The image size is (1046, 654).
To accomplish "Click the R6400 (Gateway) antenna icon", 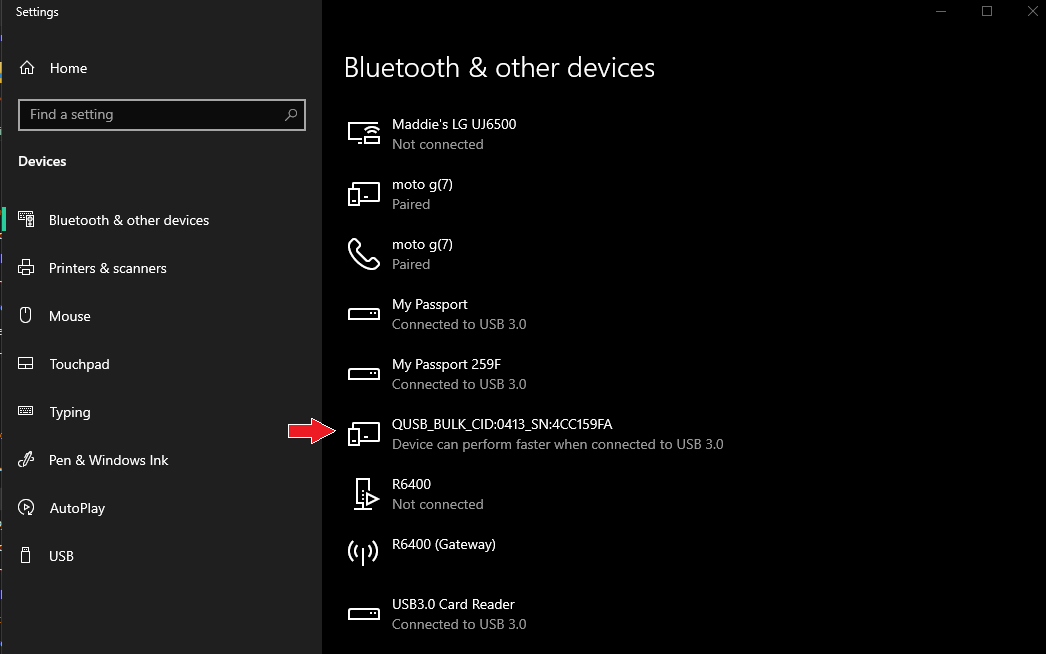I will tap(362, 552).
